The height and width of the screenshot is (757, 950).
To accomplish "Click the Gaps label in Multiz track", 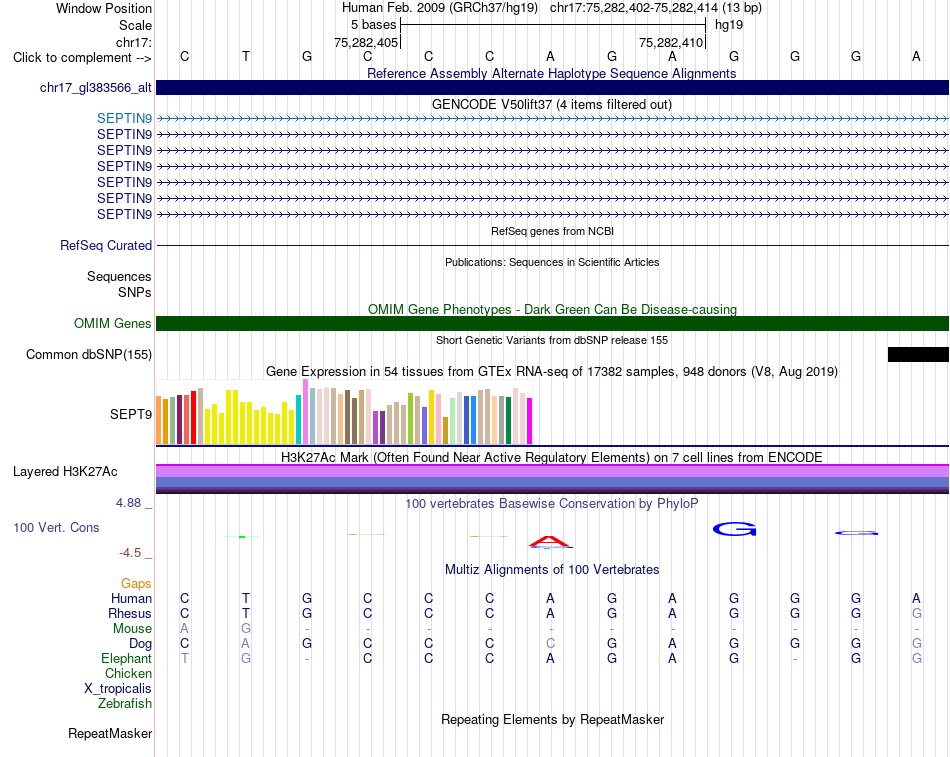I will click(x=136, y=583).
